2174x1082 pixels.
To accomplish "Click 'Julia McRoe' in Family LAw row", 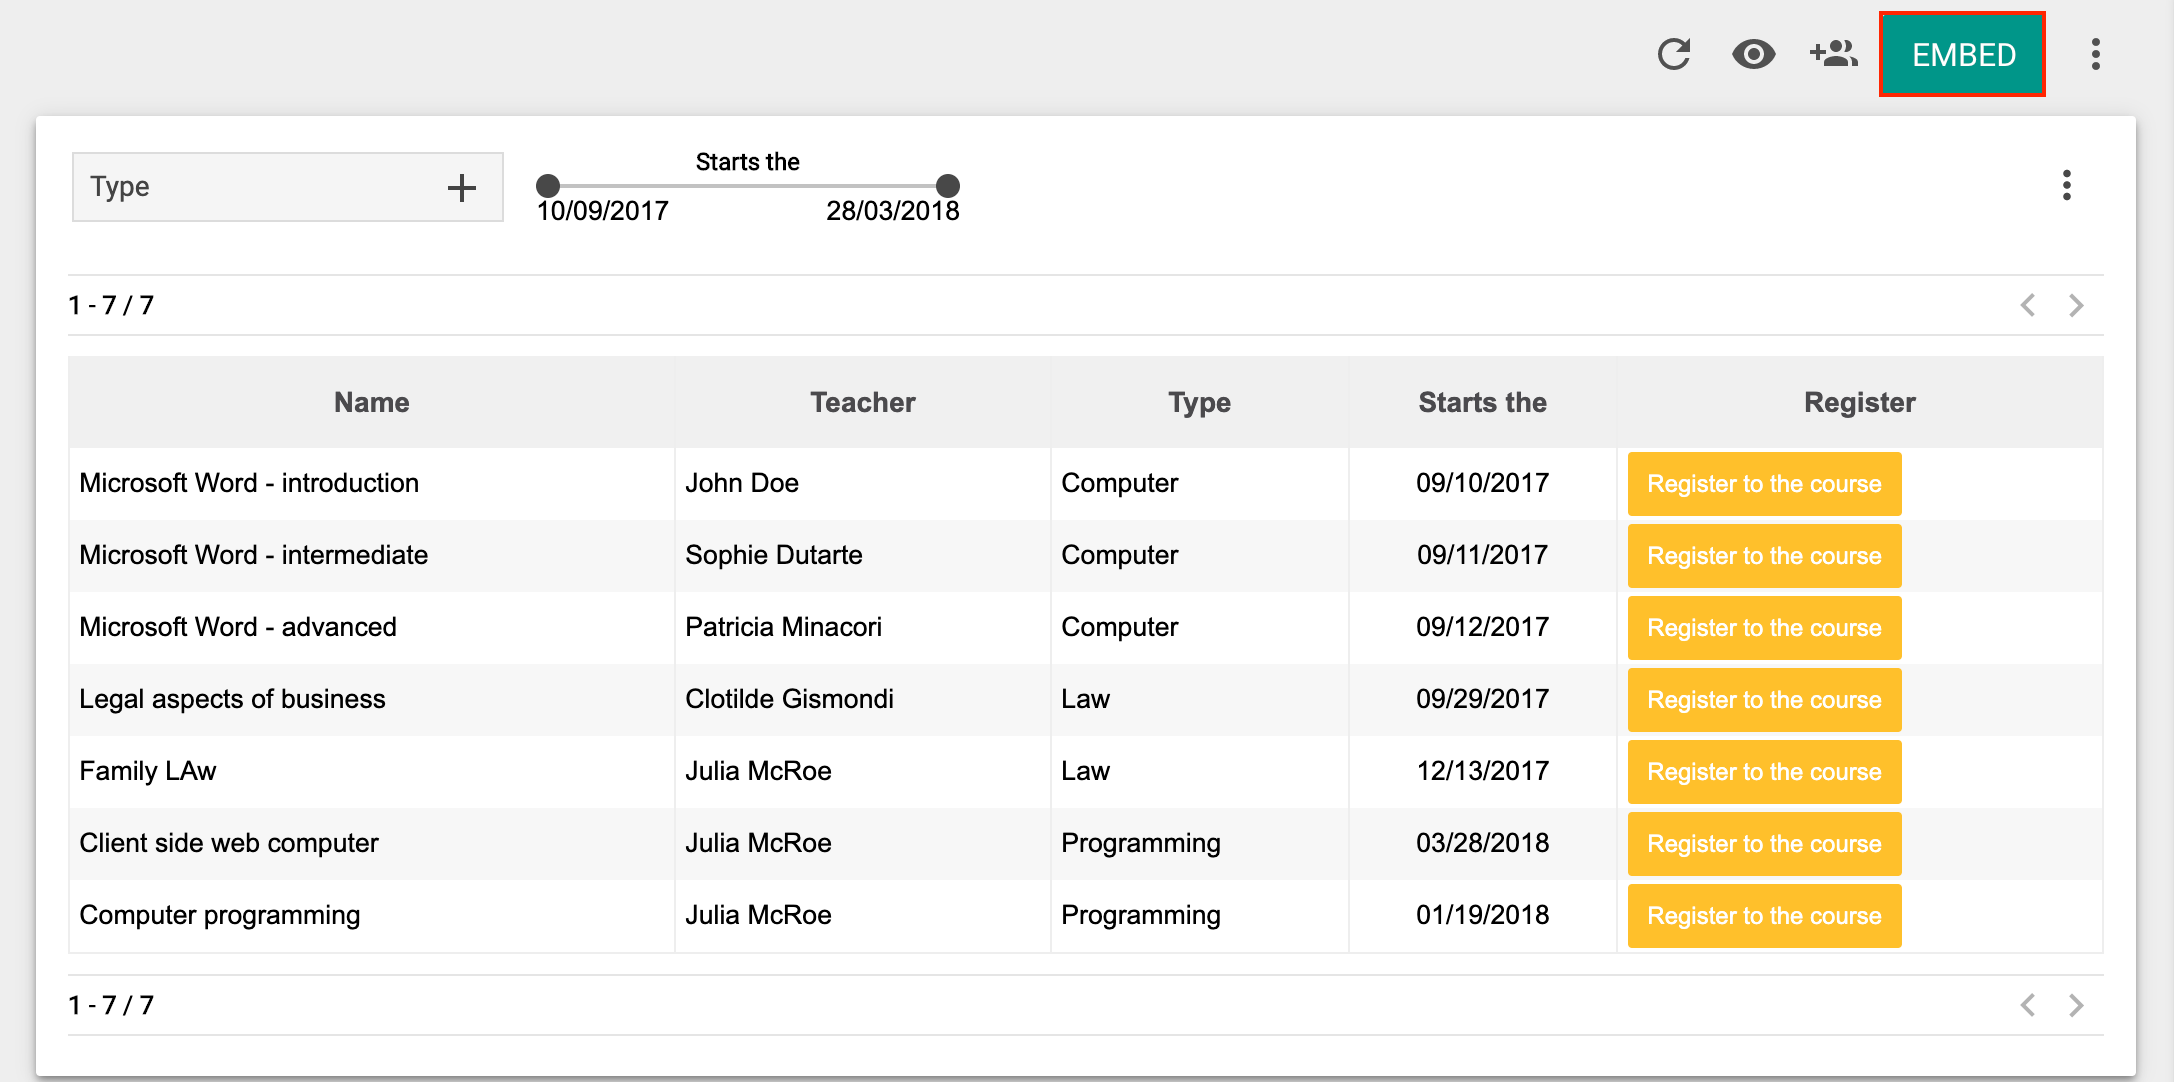I will coord(863,771).
